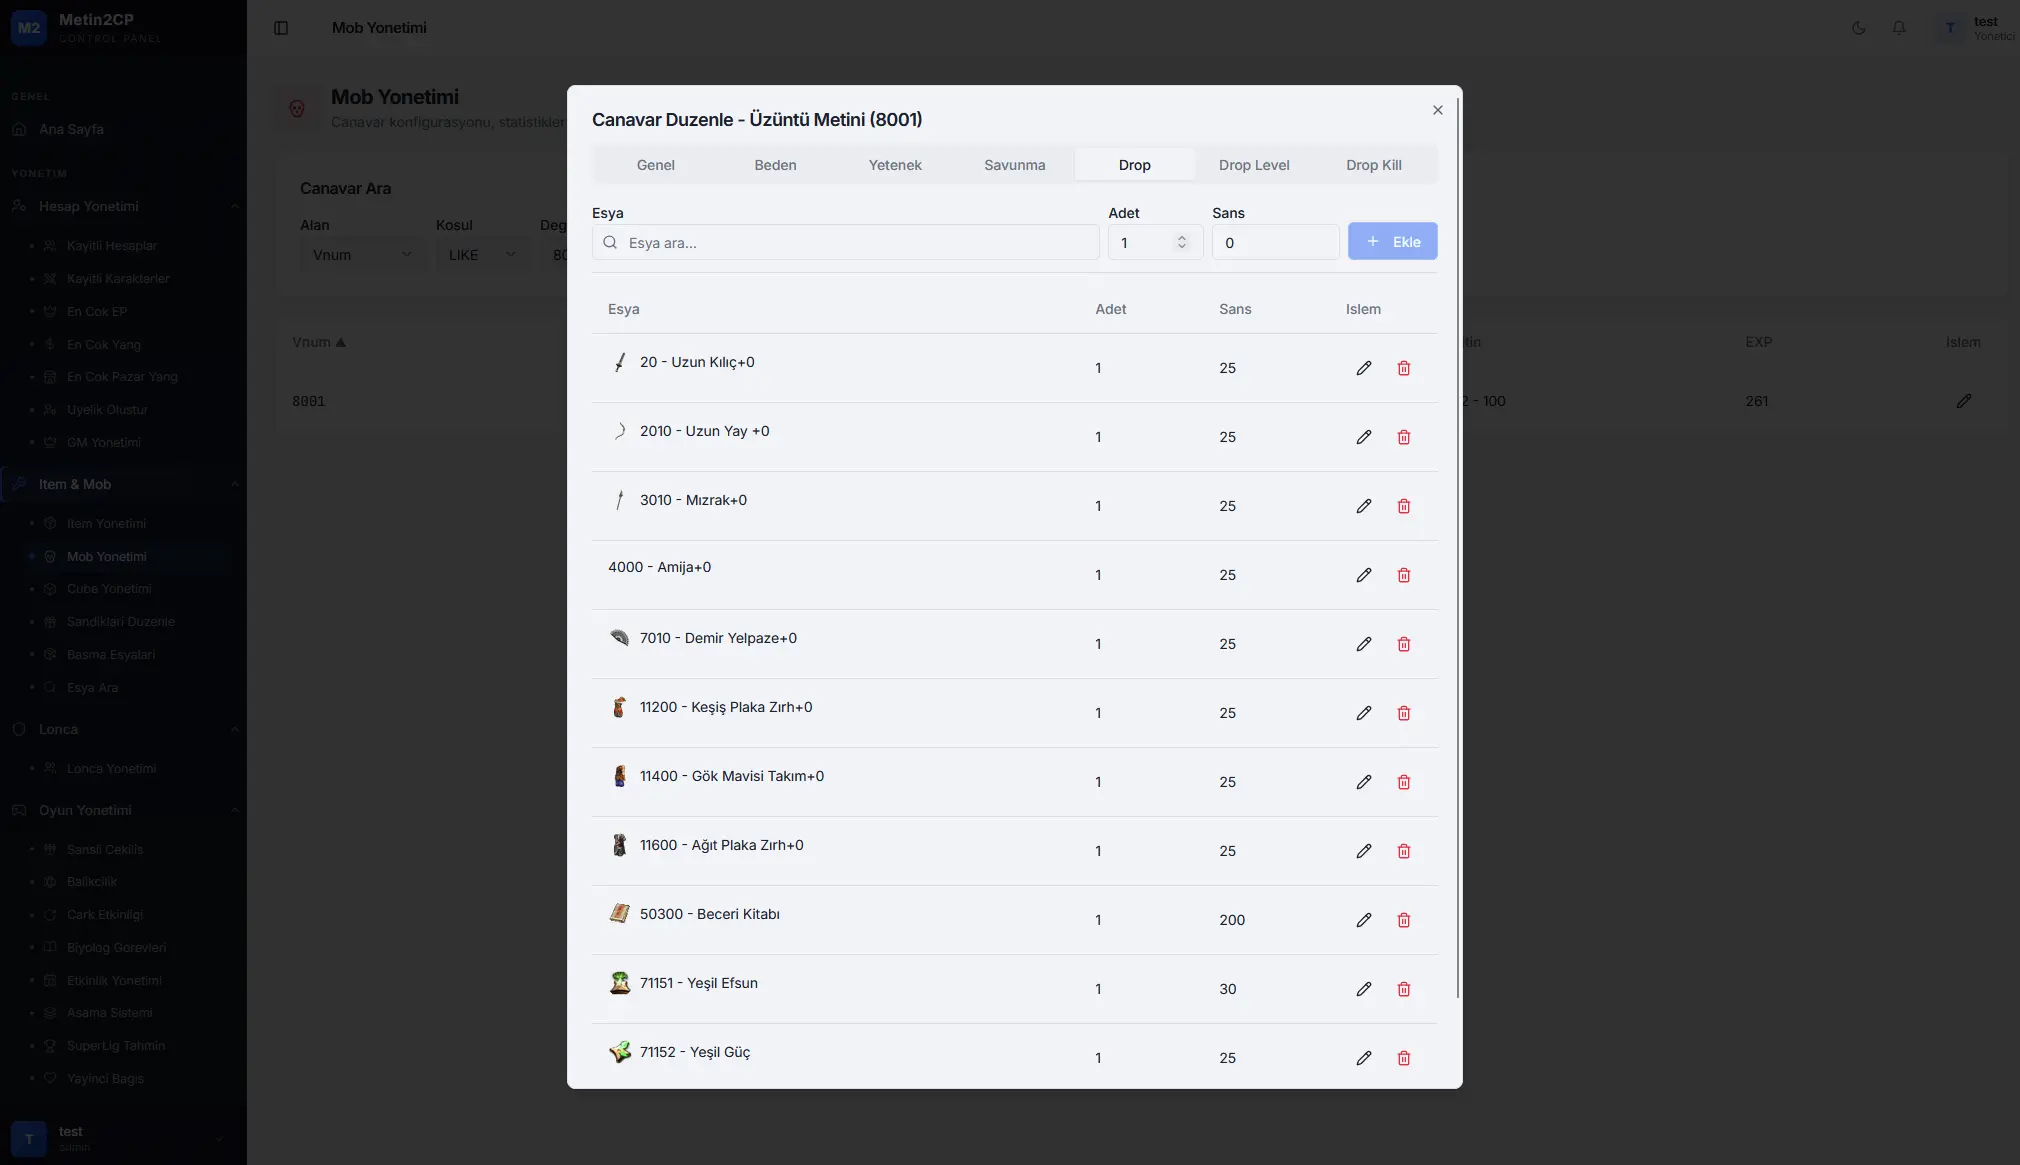Edit the Gök Mavisi Takım+0 entry
The image size is (2020, 1165).
pos(1363,782)
